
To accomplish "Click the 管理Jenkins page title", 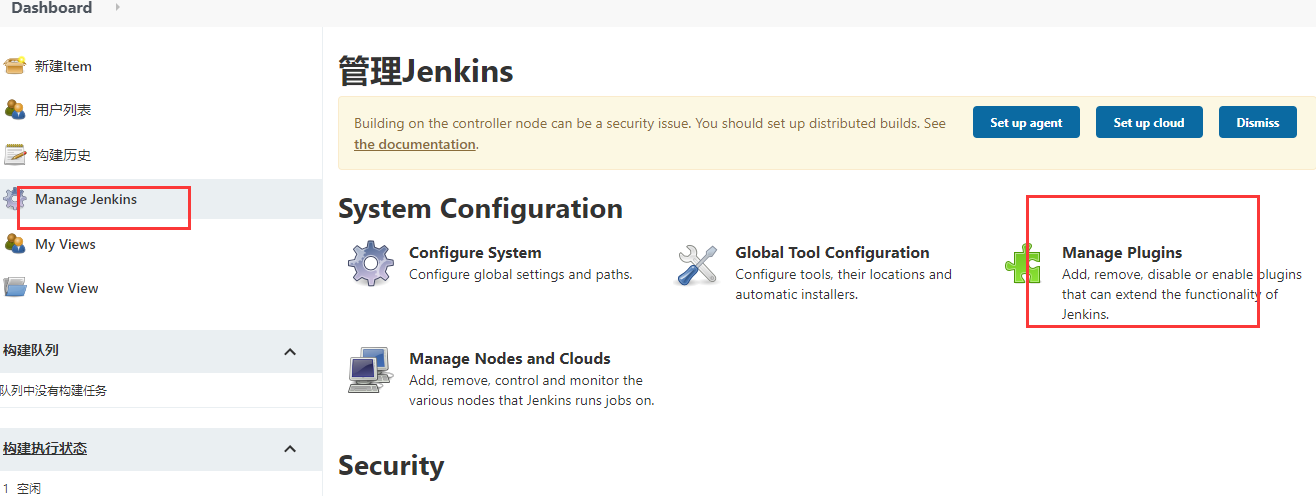I will 426,71.
